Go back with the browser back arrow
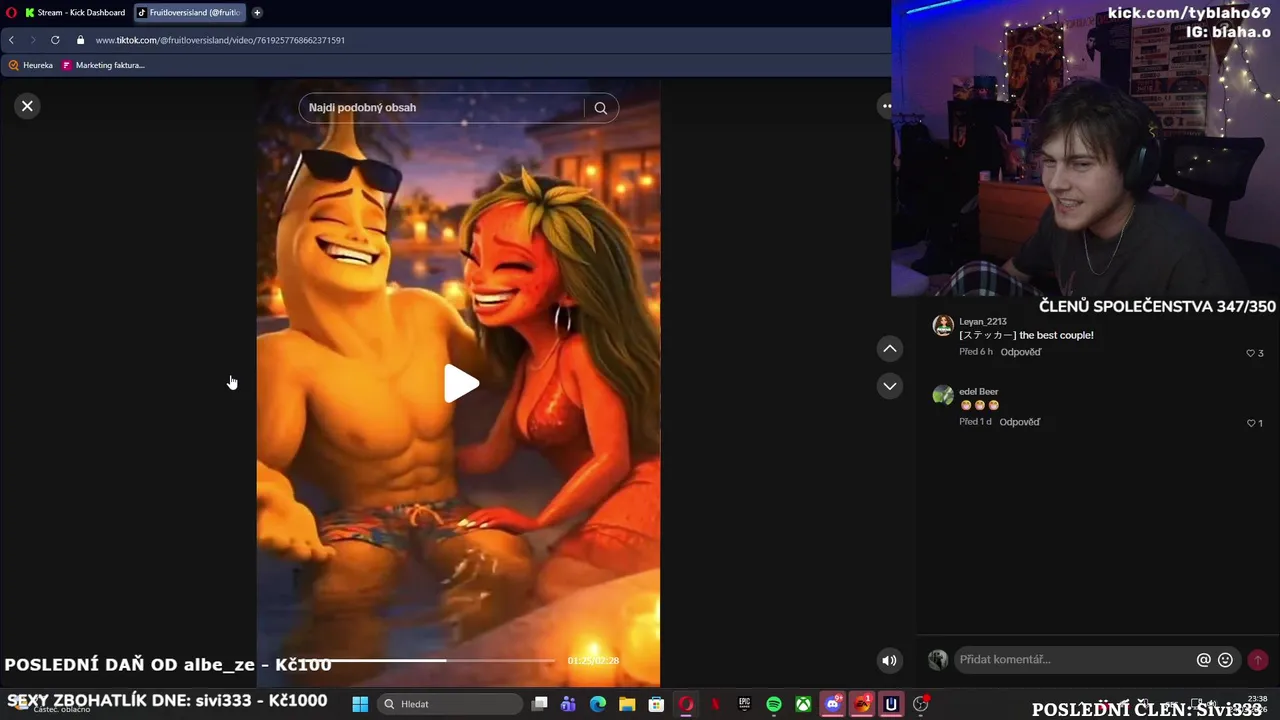The height and width of the screenshot is (720, 1280). tap(11, 40)
